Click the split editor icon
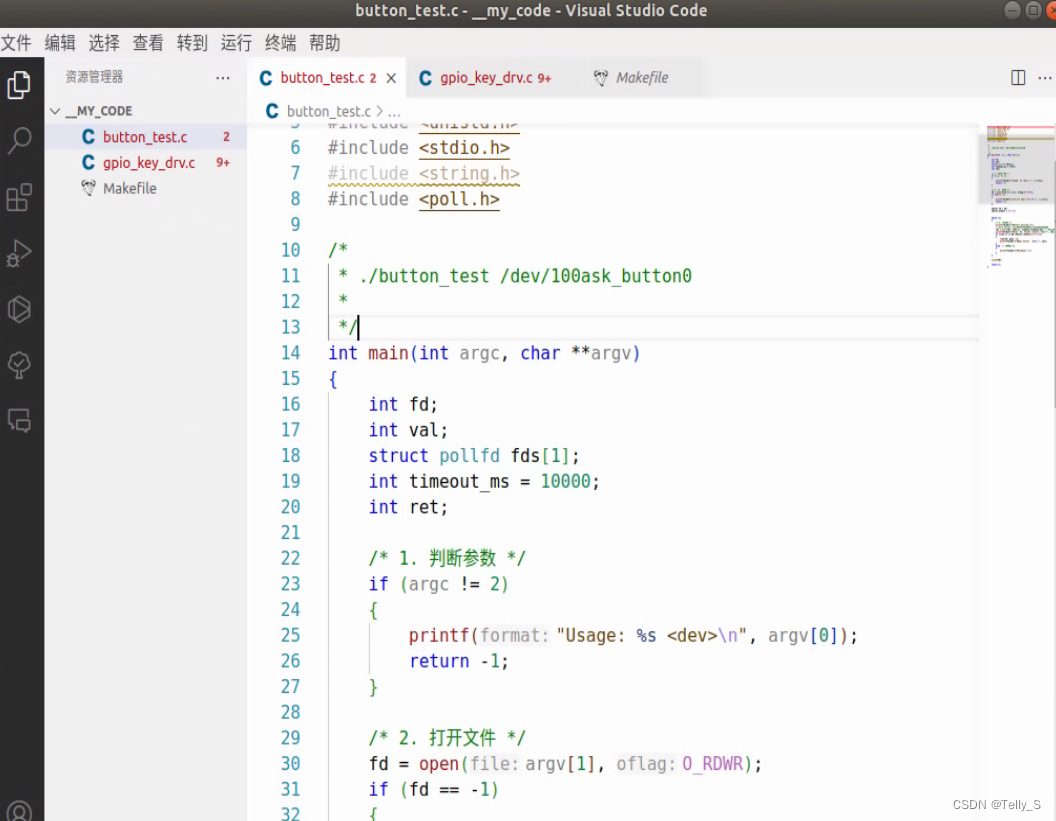 pos(1018,77)
